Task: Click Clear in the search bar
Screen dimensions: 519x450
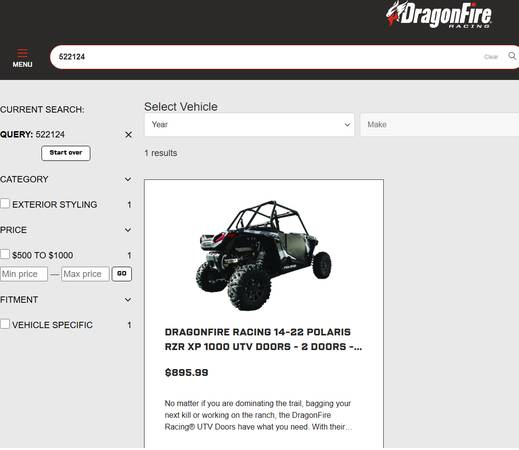Action: coord(491,57)
